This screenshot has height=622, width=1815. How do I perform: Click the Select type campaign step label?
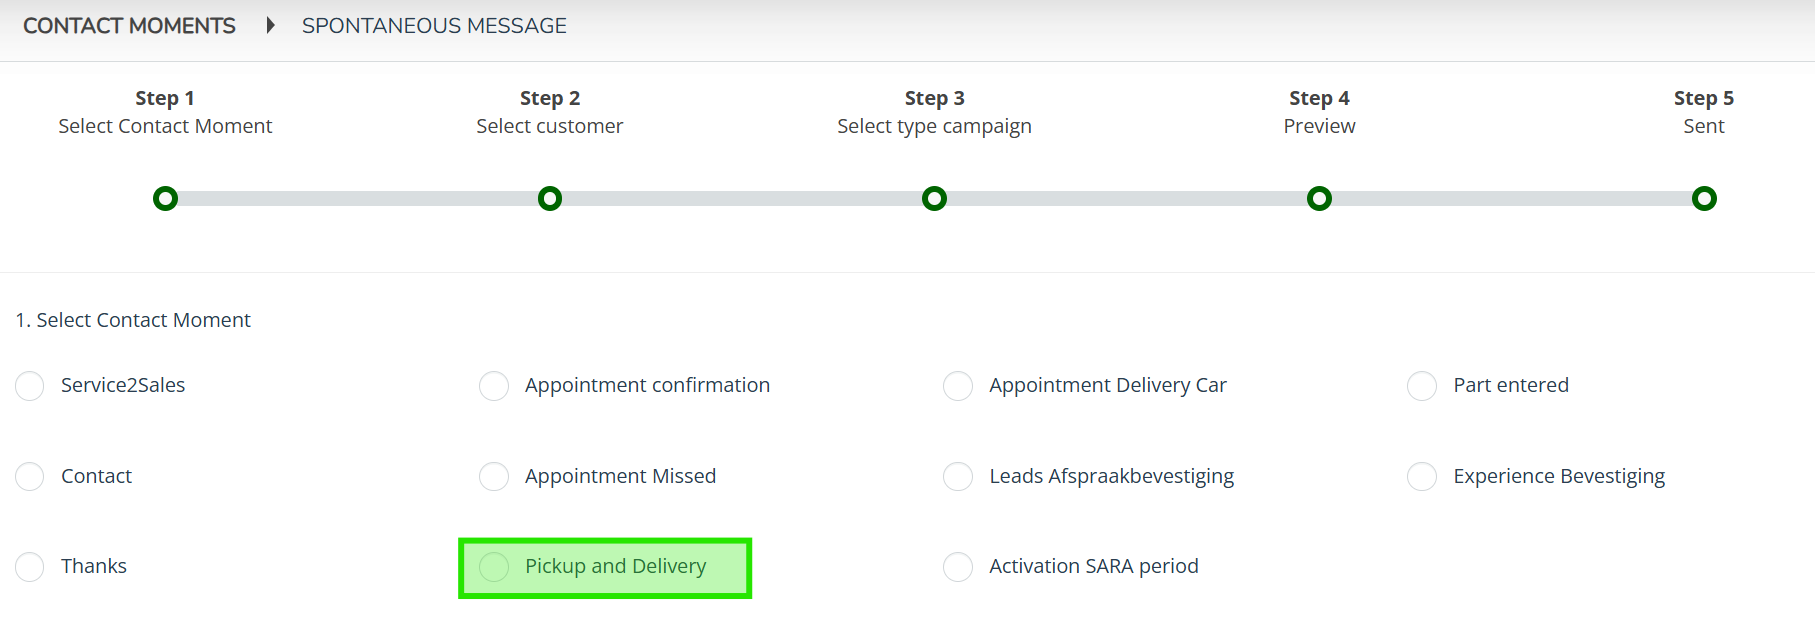click(x=934, y=126)
